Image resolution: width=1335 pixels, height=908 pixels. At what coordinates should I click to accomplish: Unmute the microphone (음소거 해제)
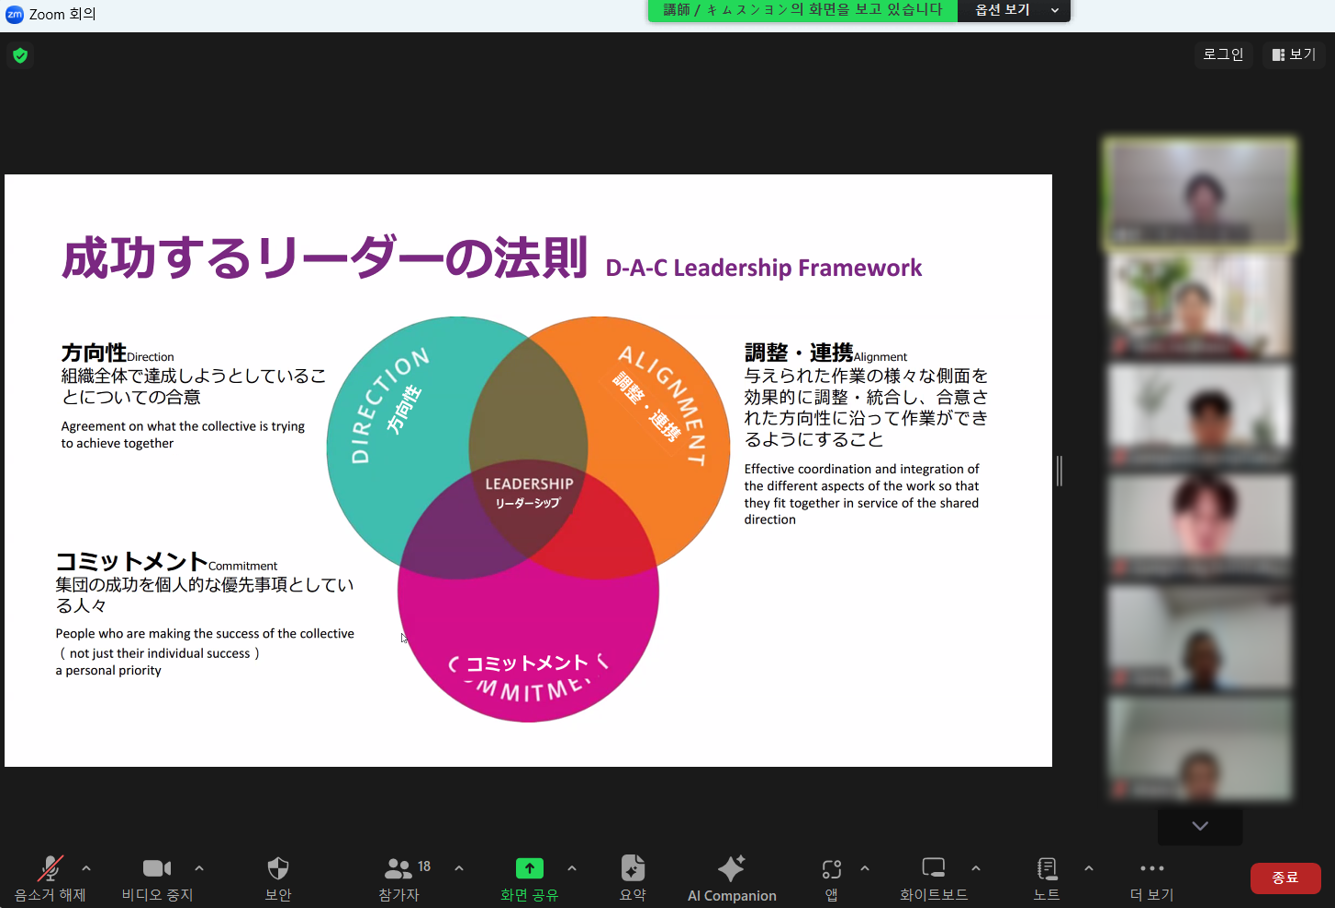49,878
